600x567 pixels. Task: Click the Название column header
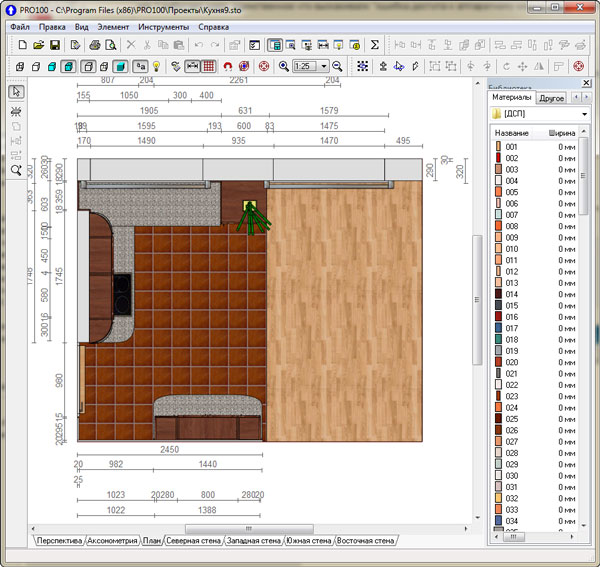pyautogui.click(x=511, y=133)
